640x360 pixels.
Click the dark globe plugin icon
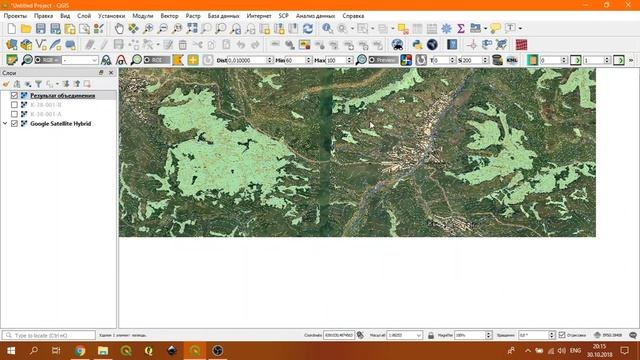(432, 44)
